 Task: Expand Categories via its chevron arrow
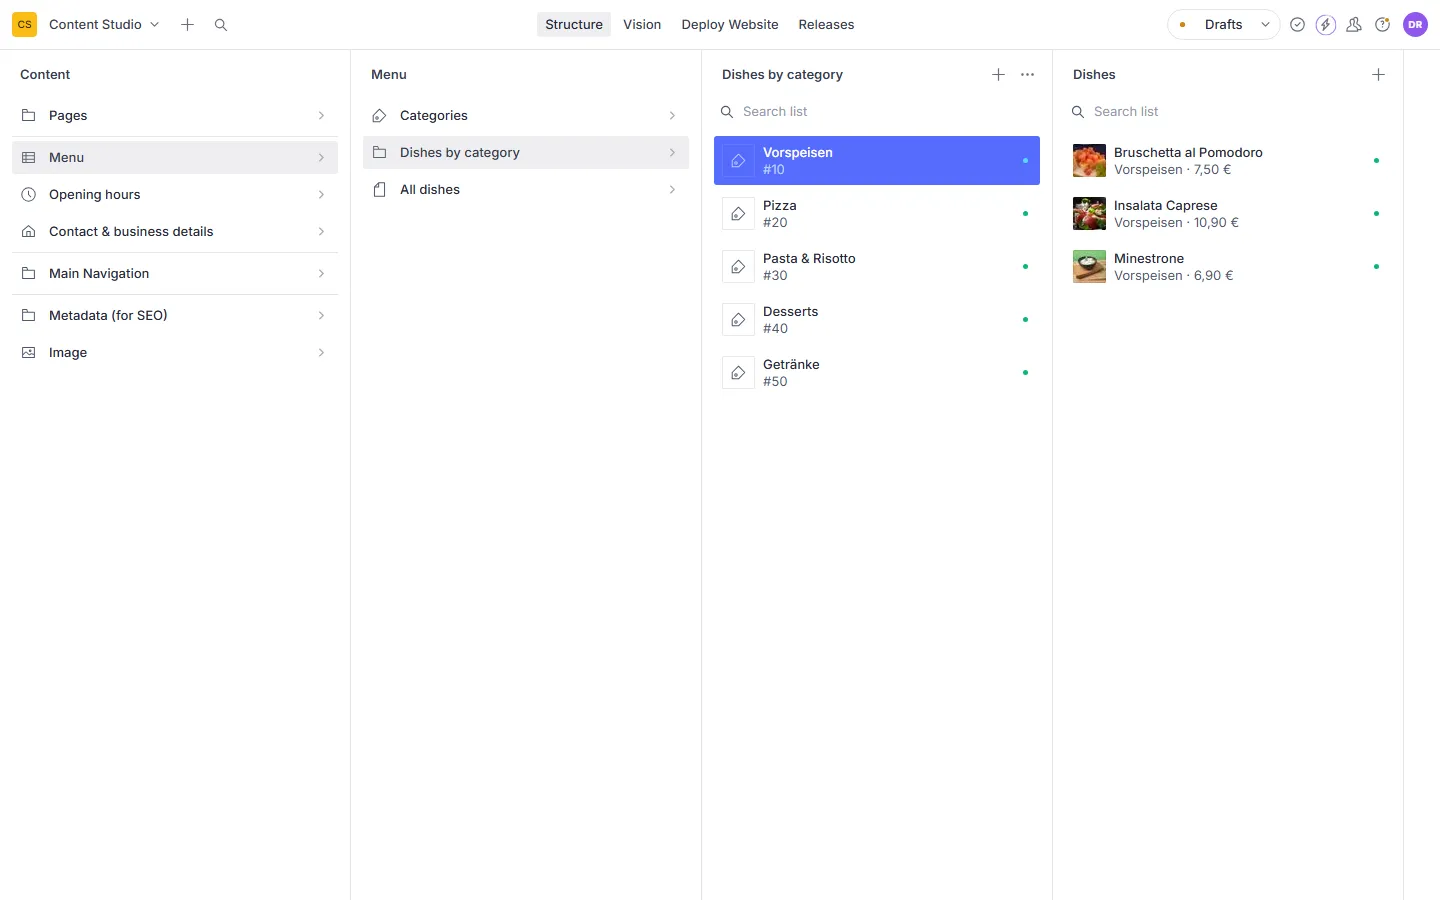[672, 115]
